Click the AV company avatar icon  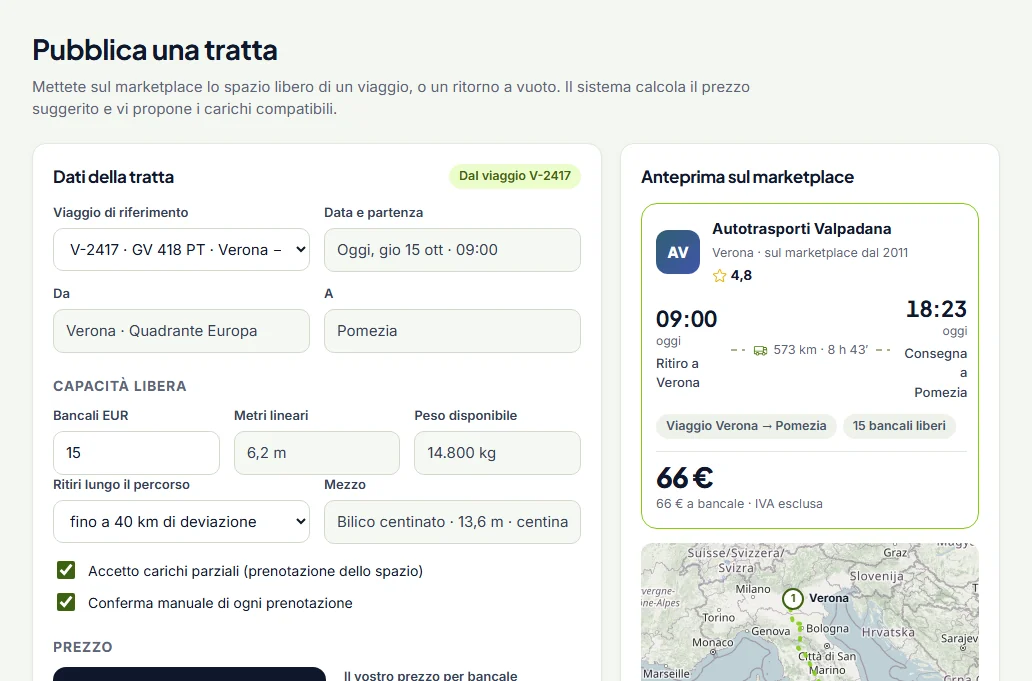point(678,251)
